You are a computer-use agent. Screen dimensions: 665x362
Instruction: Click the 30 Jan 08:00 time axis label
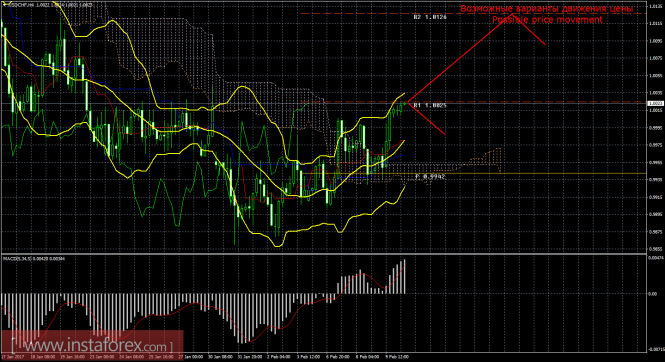pos(221,357)
